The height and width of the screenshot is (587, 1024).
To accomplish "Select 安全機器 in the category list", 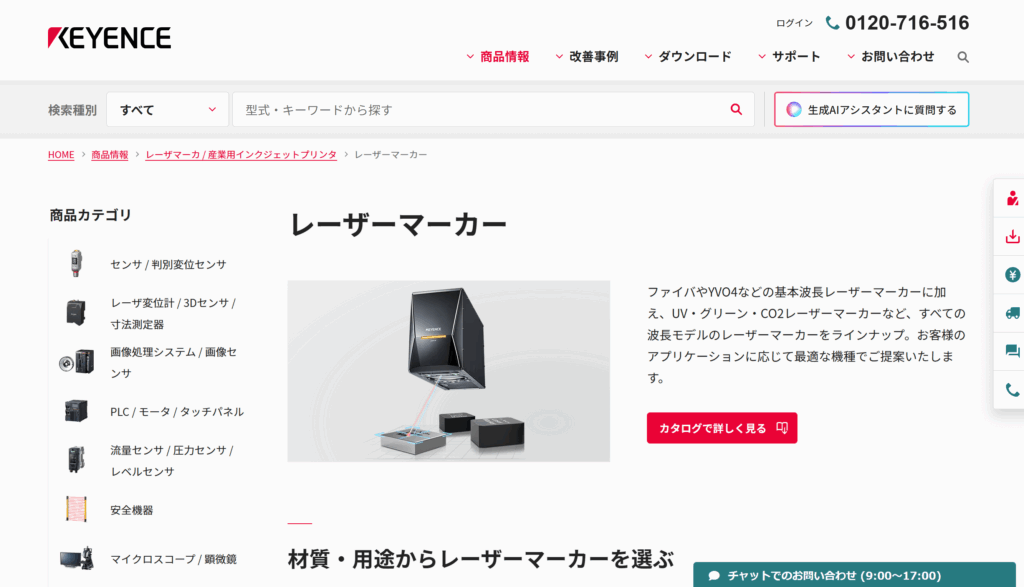I will point(131,510).
